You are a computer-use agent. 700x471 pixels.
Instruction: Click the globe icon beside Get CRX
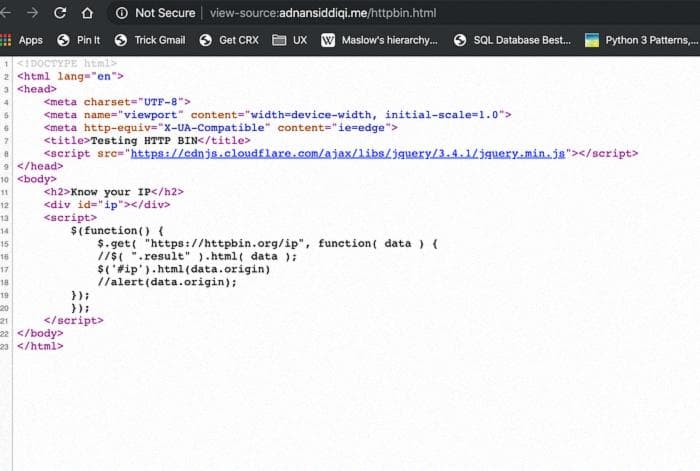pyautogui.click(x=205, y=40)
